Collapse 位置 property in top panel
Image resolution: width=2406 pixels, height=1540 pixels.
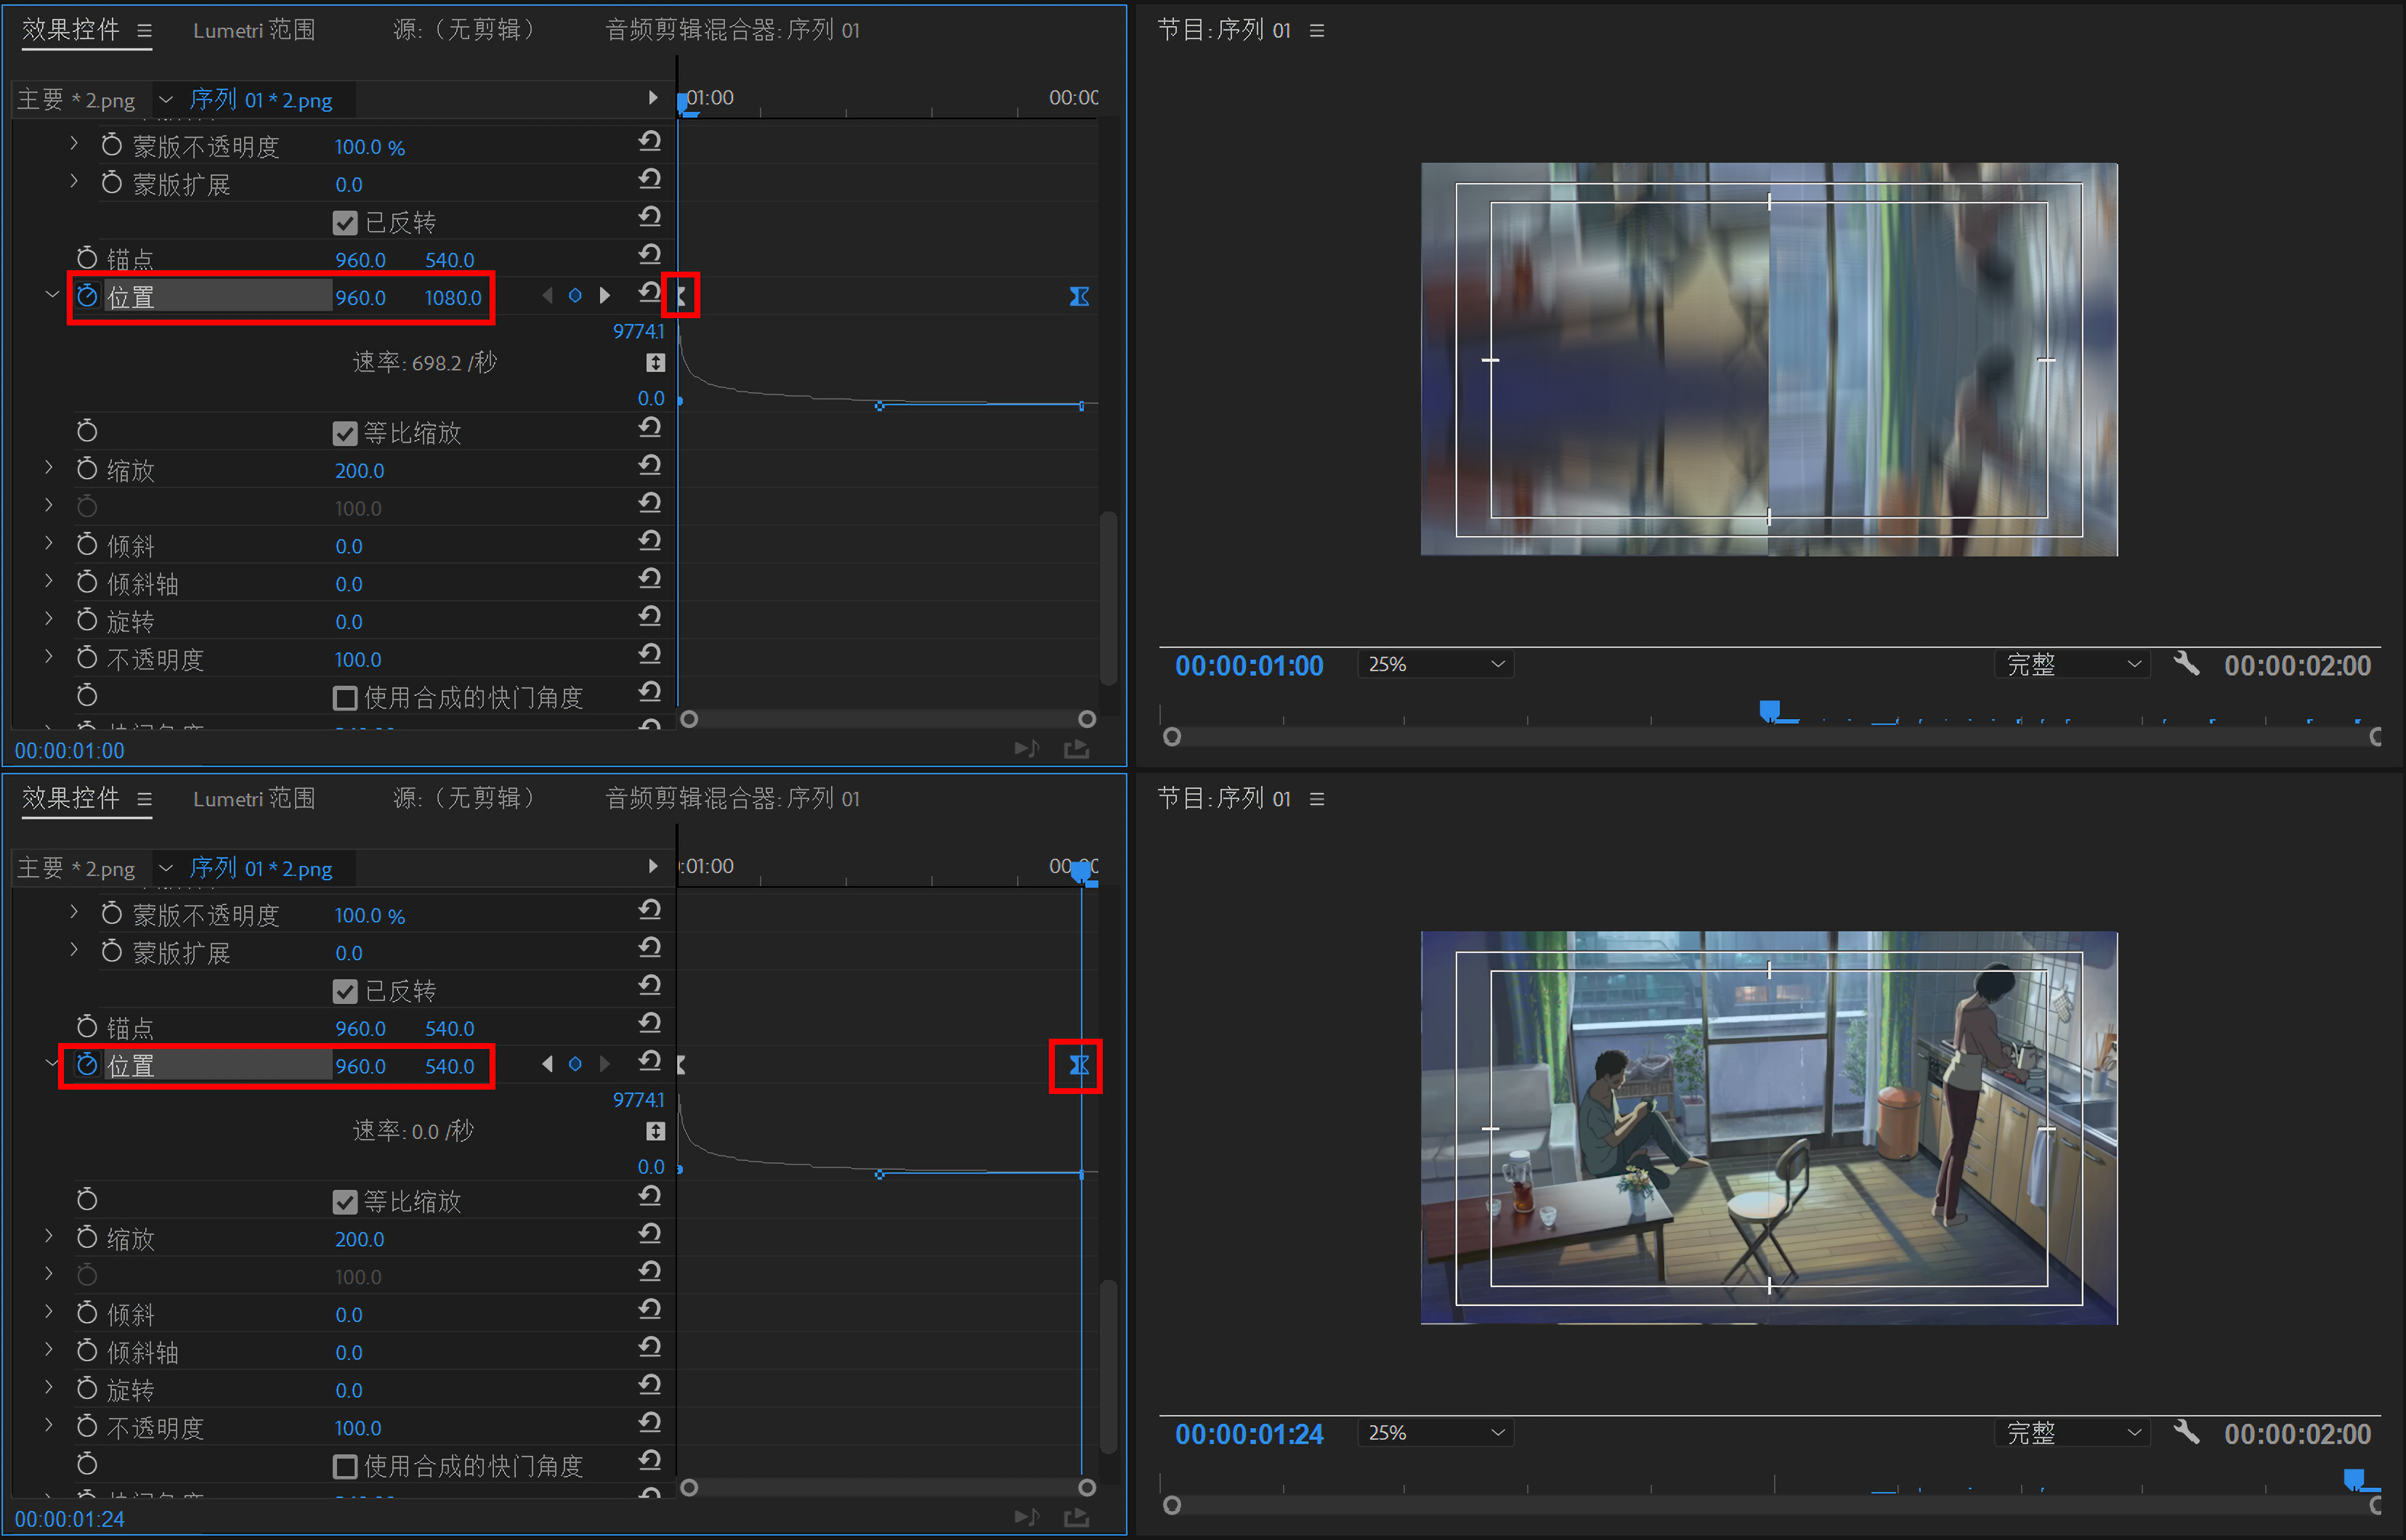point(52,294)
